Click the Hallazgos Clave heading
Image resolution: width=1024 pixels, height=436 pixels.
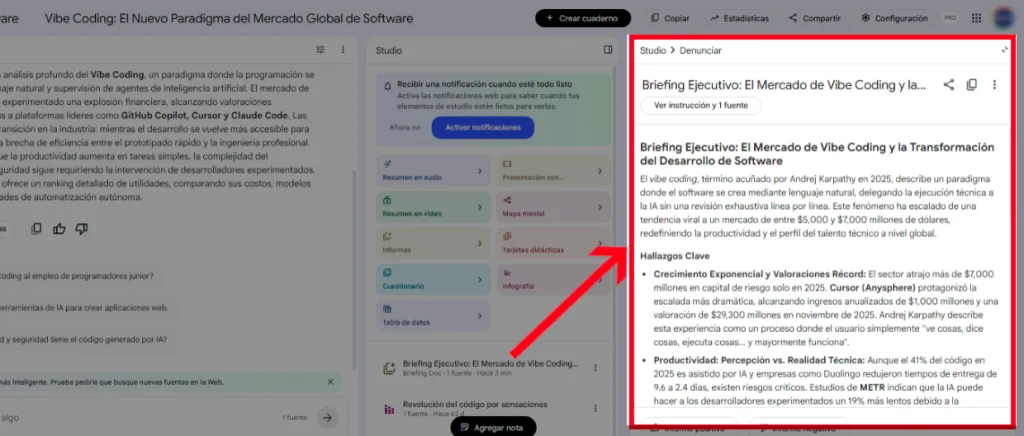click(x=675, y=256)
